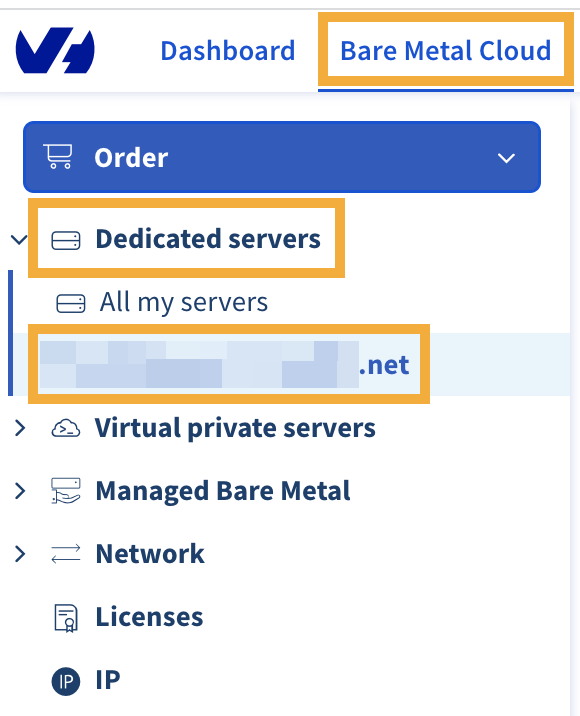Click the Network arrows icon
The image size is (580, 716).
tap(66, 554)
